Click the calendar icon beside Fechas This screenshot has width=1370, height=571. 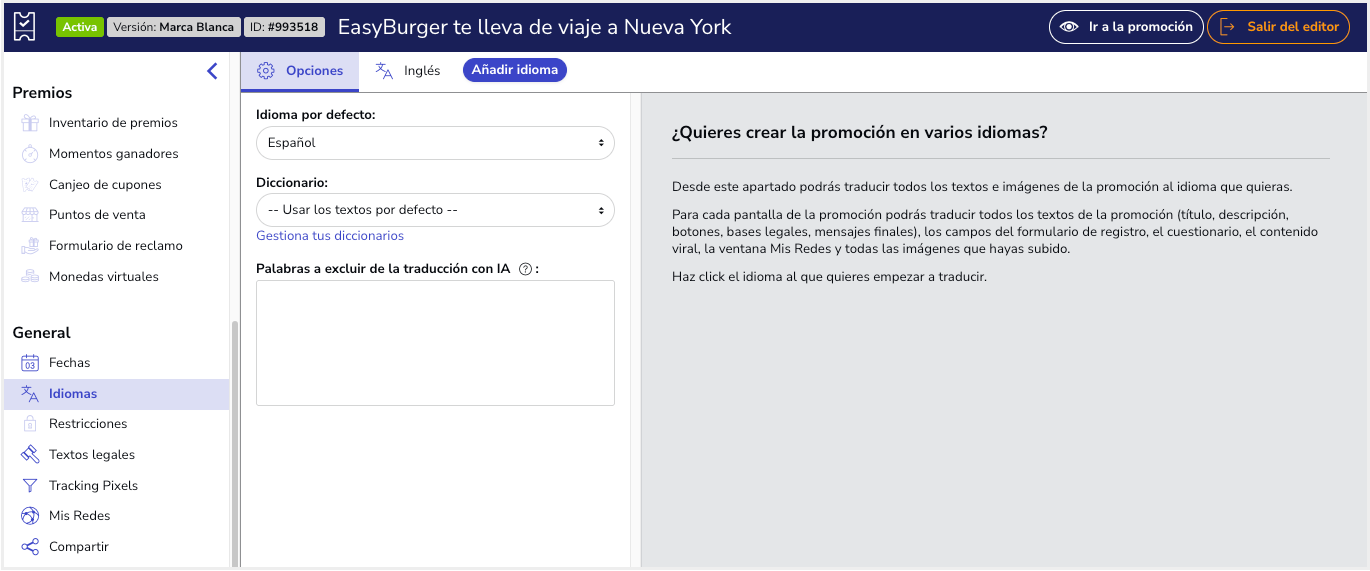coord(30,363)
